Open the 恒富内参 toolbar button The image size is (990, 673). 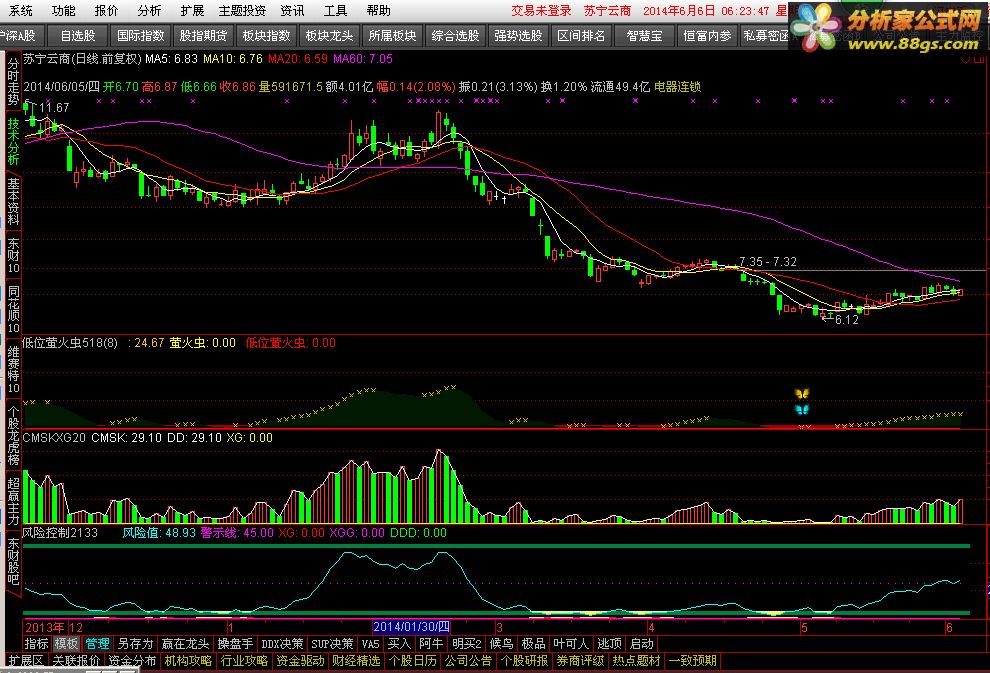click(x=707, y=36)
